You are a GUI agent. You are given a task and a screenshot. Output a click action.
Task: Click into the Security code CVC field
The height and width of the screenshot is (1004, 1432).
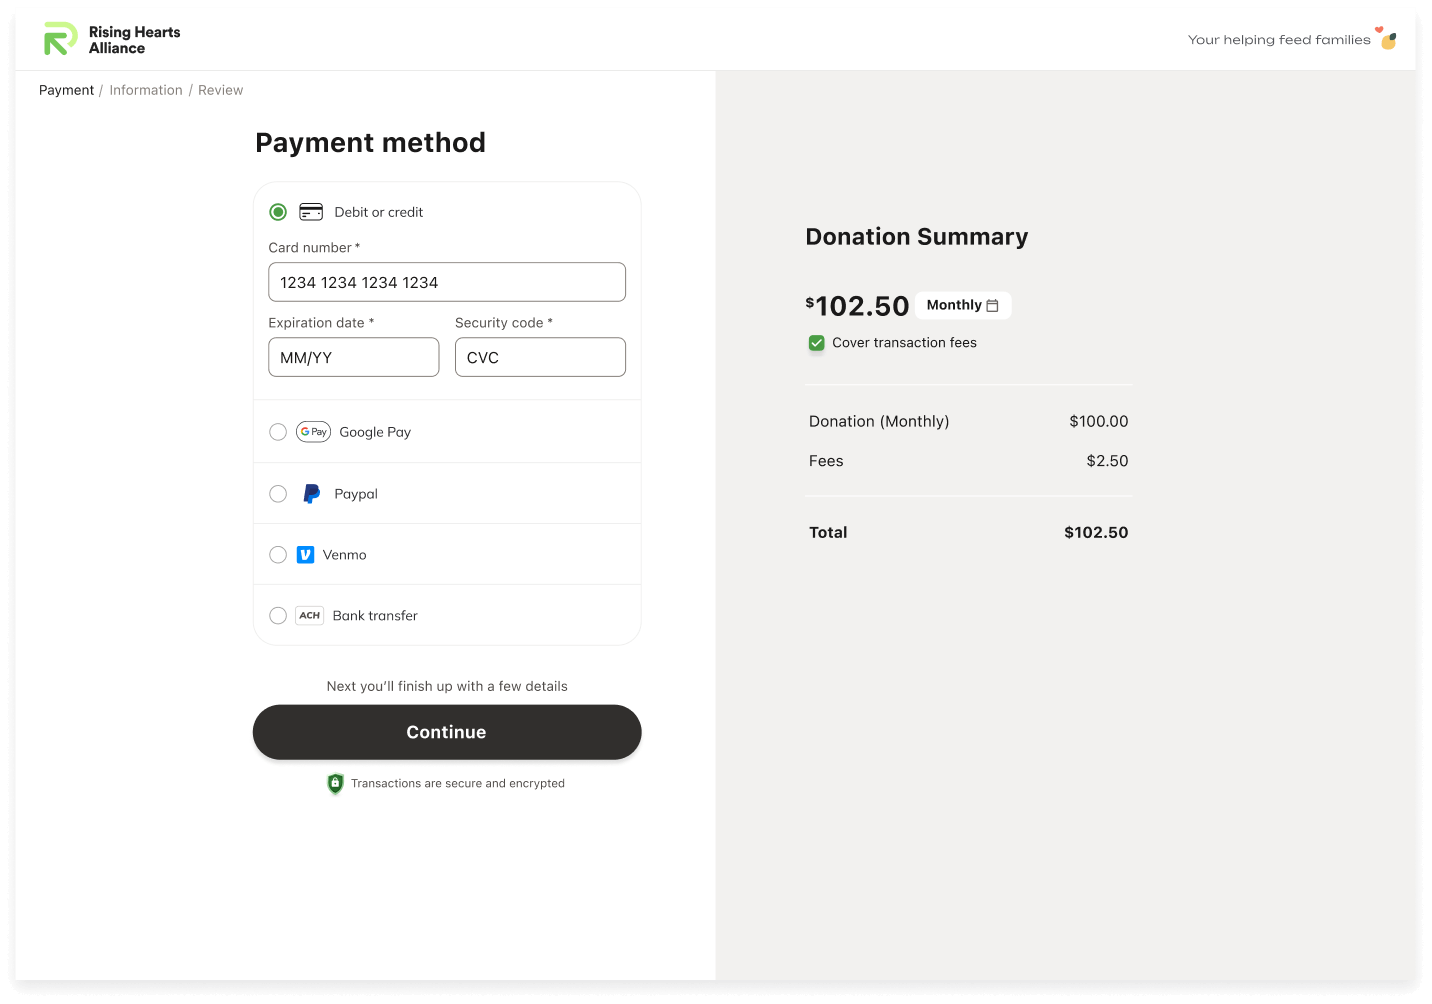pos(540,357)
